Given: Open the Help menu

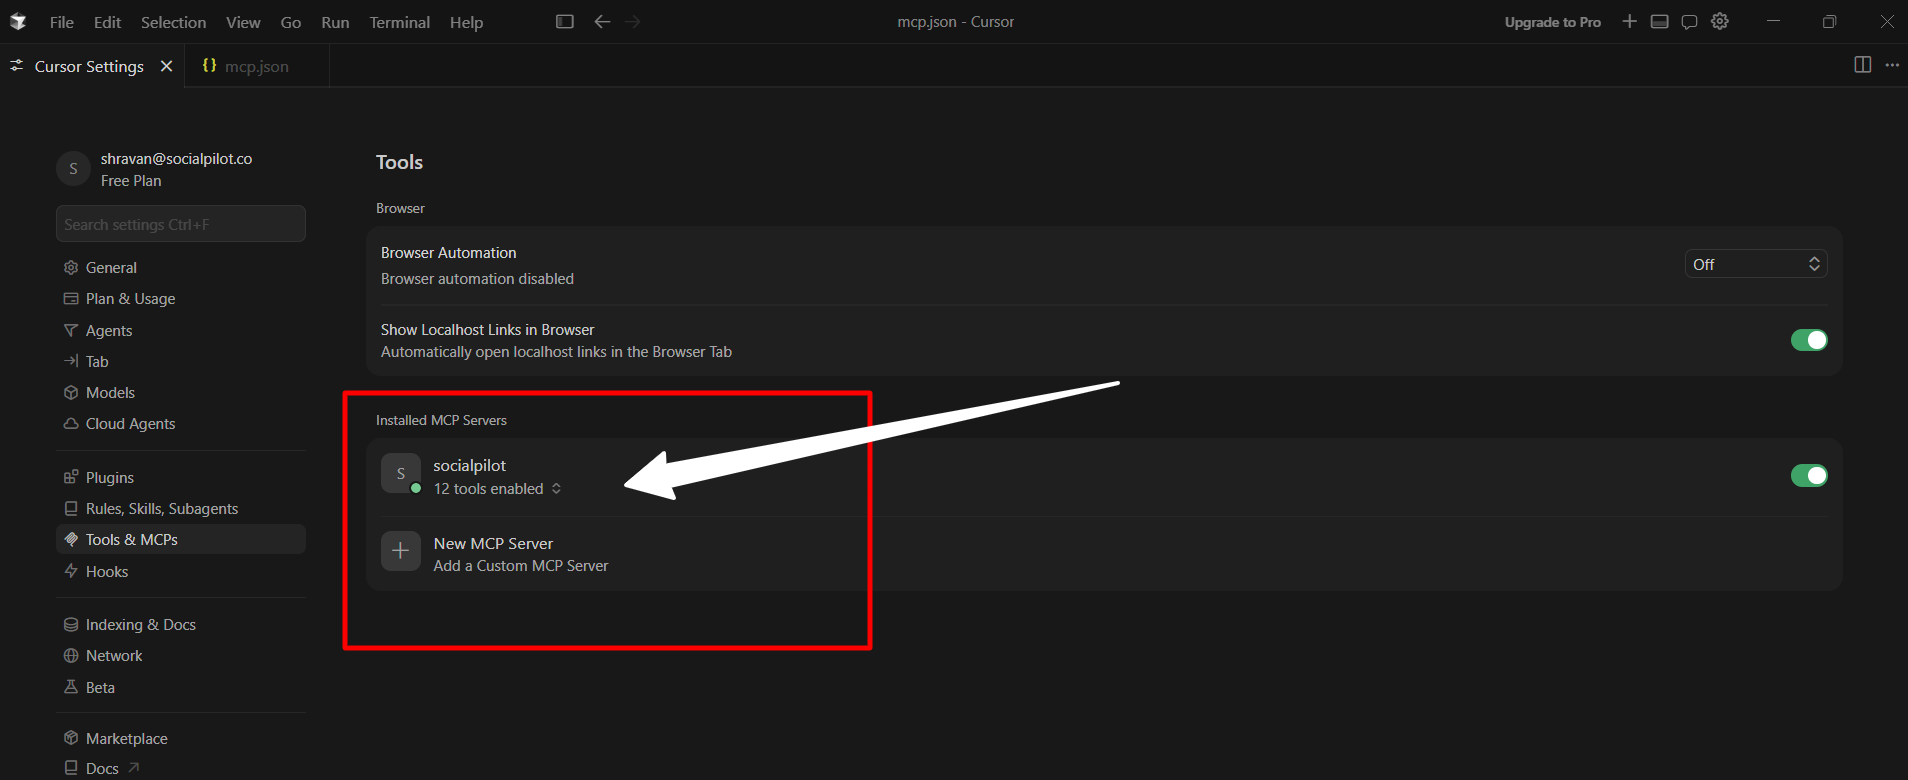Looking at the screenshot, I should coord(466,22).
